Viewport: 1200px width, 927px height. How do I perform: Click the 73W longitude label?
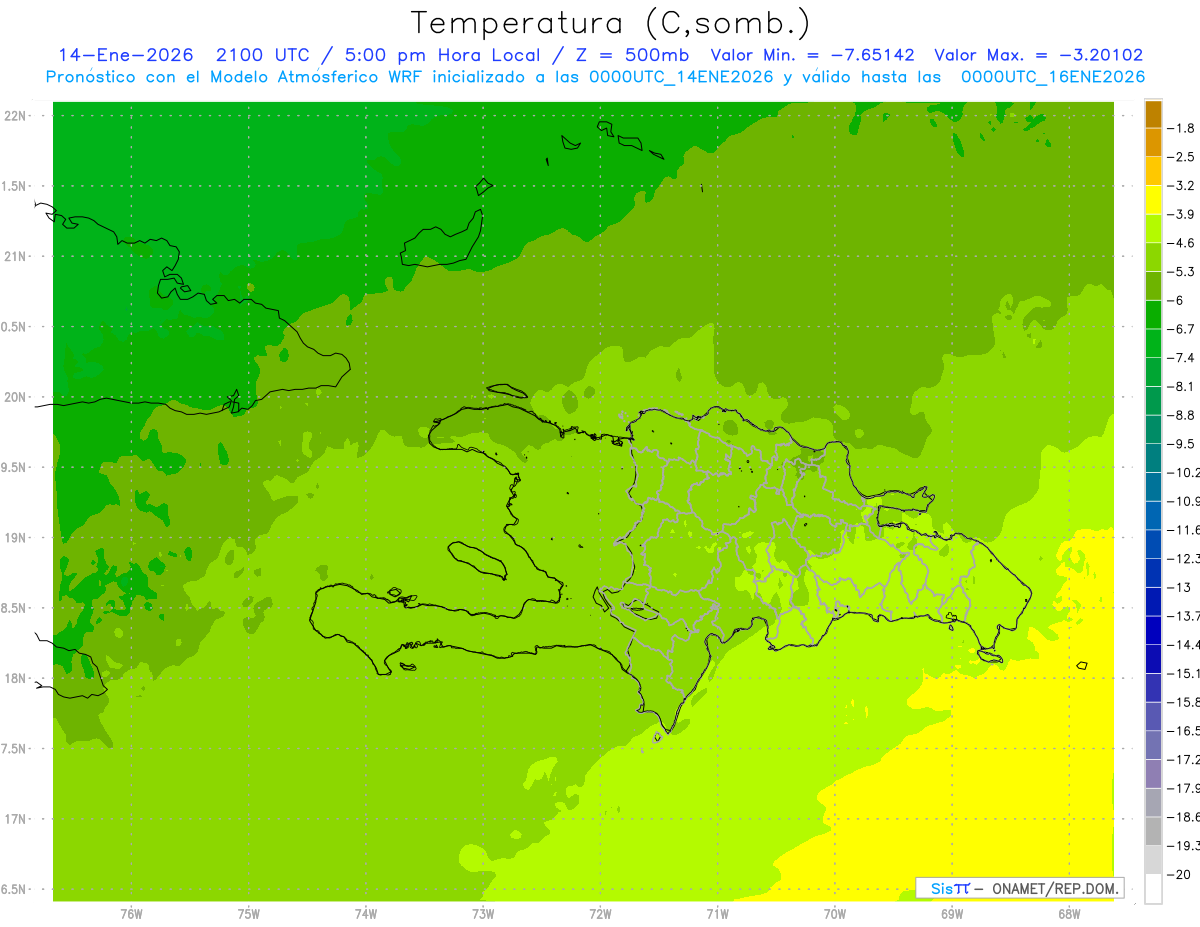coord(483,913)
